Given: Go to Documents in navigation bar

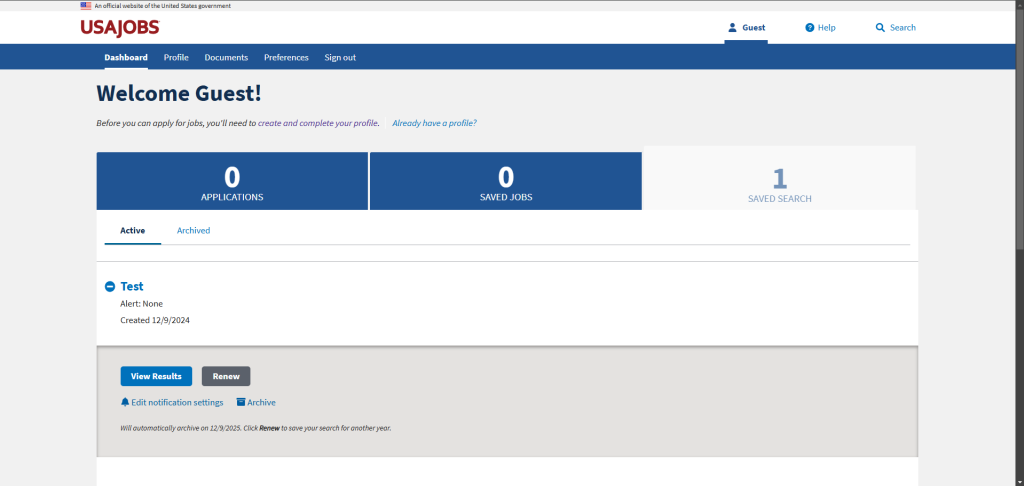Looking at the screenshot, I should click(226, 57).
